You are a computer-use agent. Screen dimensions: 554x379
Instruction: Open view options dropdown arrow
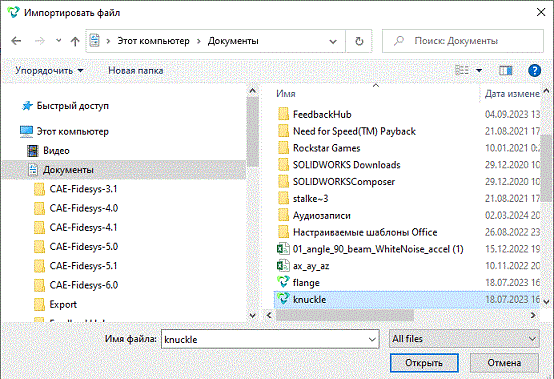point(479,71)
